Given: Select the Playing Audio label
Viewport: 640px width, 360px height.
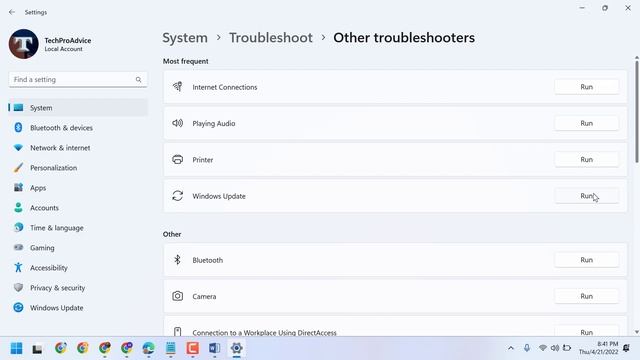Looking at the screenshot, I should (x=214, y=124).
